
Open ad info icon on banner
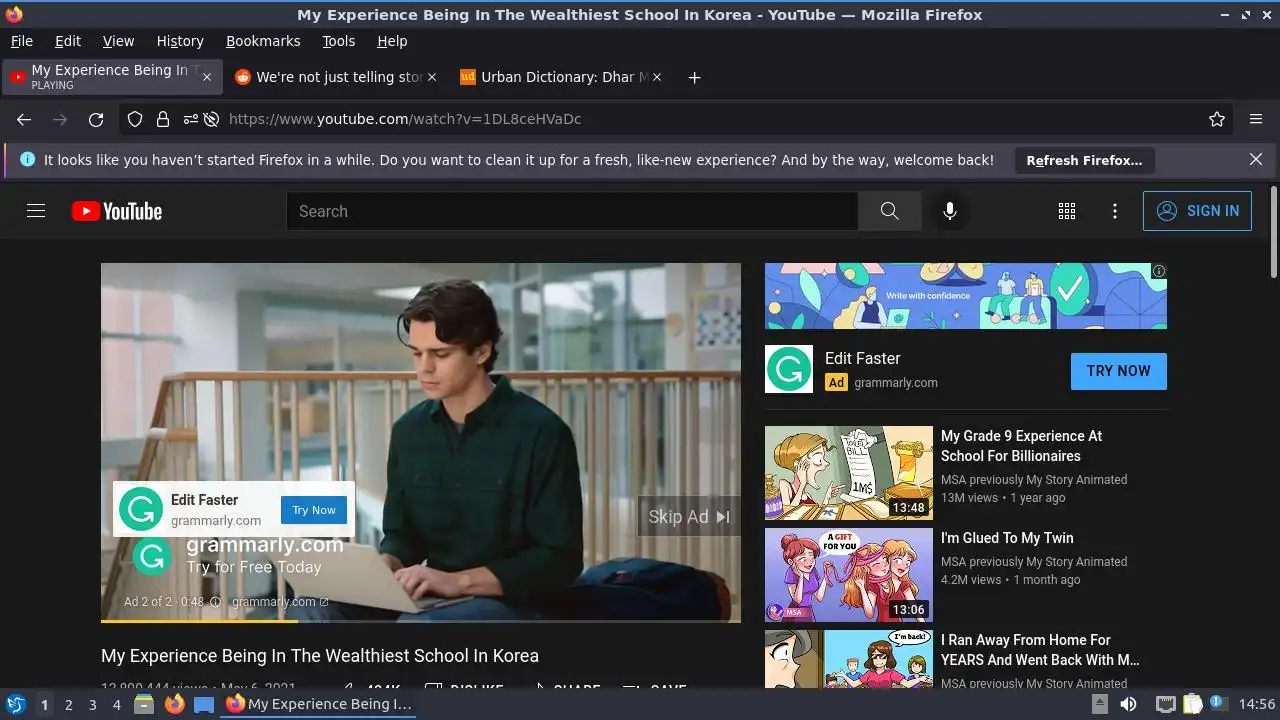coord(1158,271)
